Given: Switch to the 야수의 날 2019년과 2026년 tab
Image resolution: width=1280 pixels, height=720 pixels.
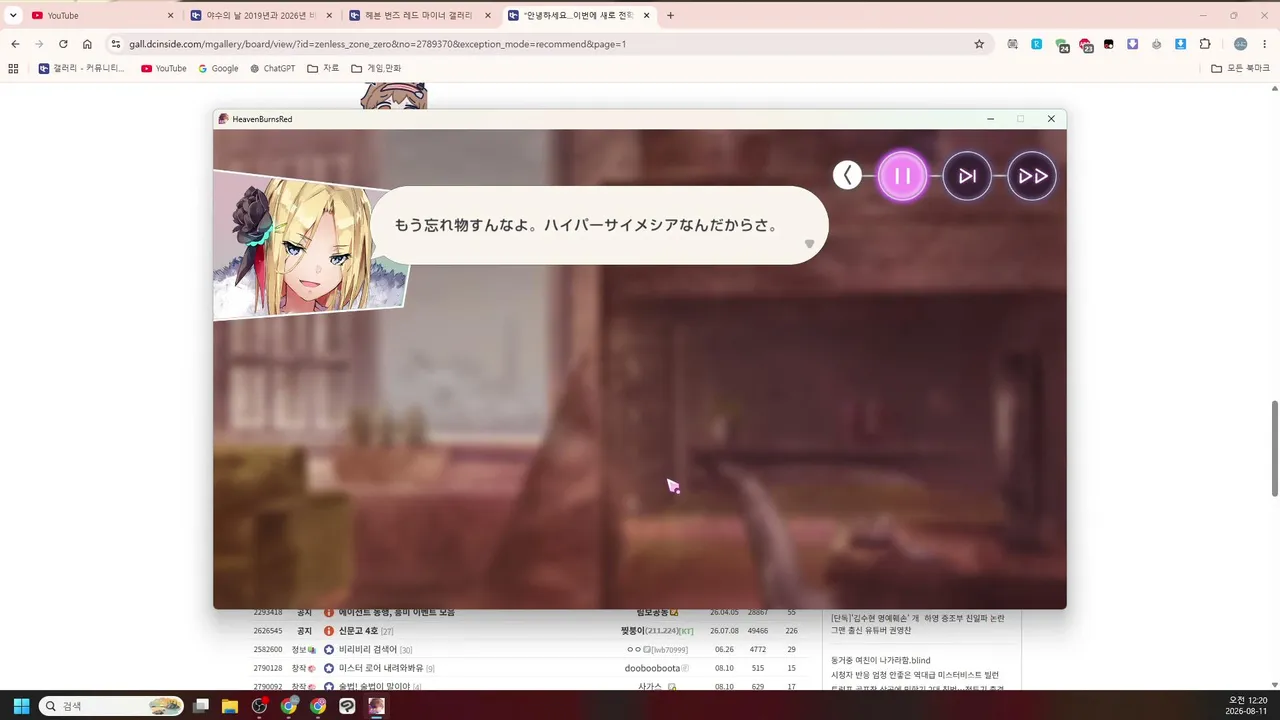Looking at the screenshot, I should 261,15.
